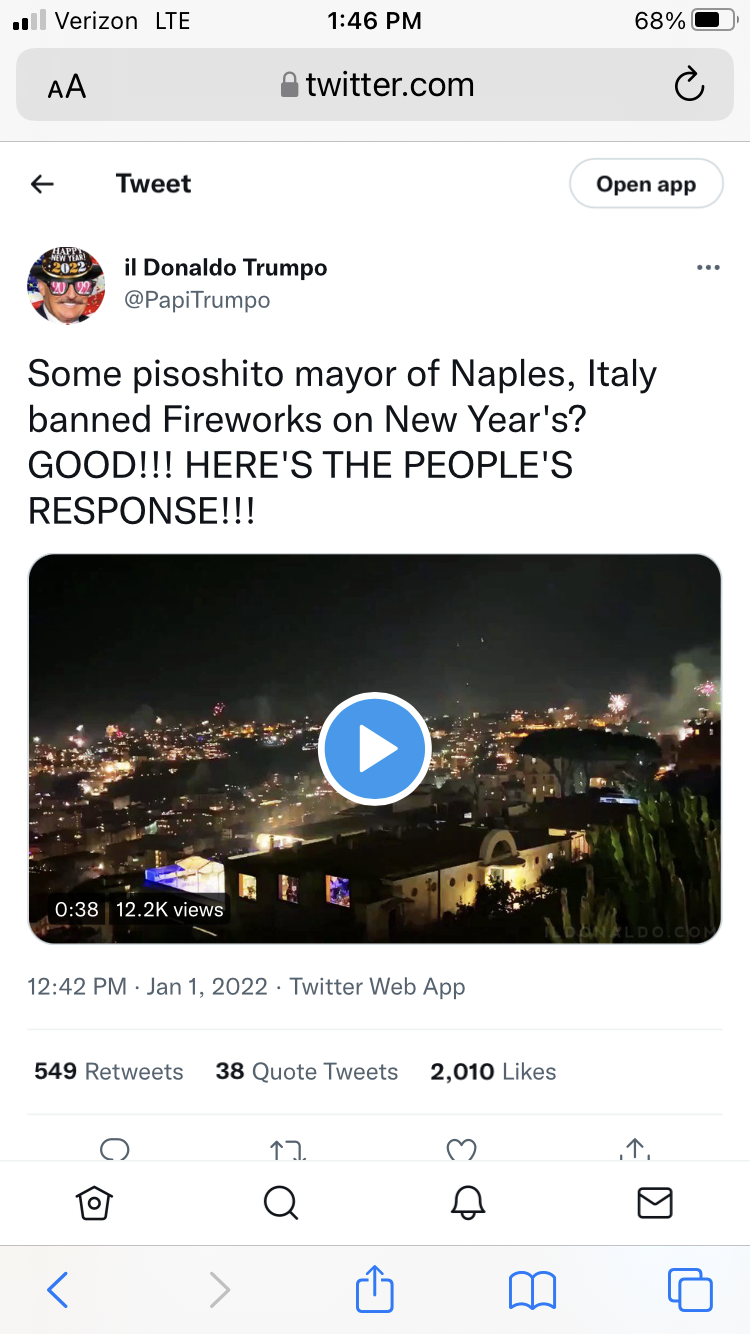The image size is (750, 1334).
Task: Tap the Safari share icon
Action: pyautogui.click(x=375, y=1288)
